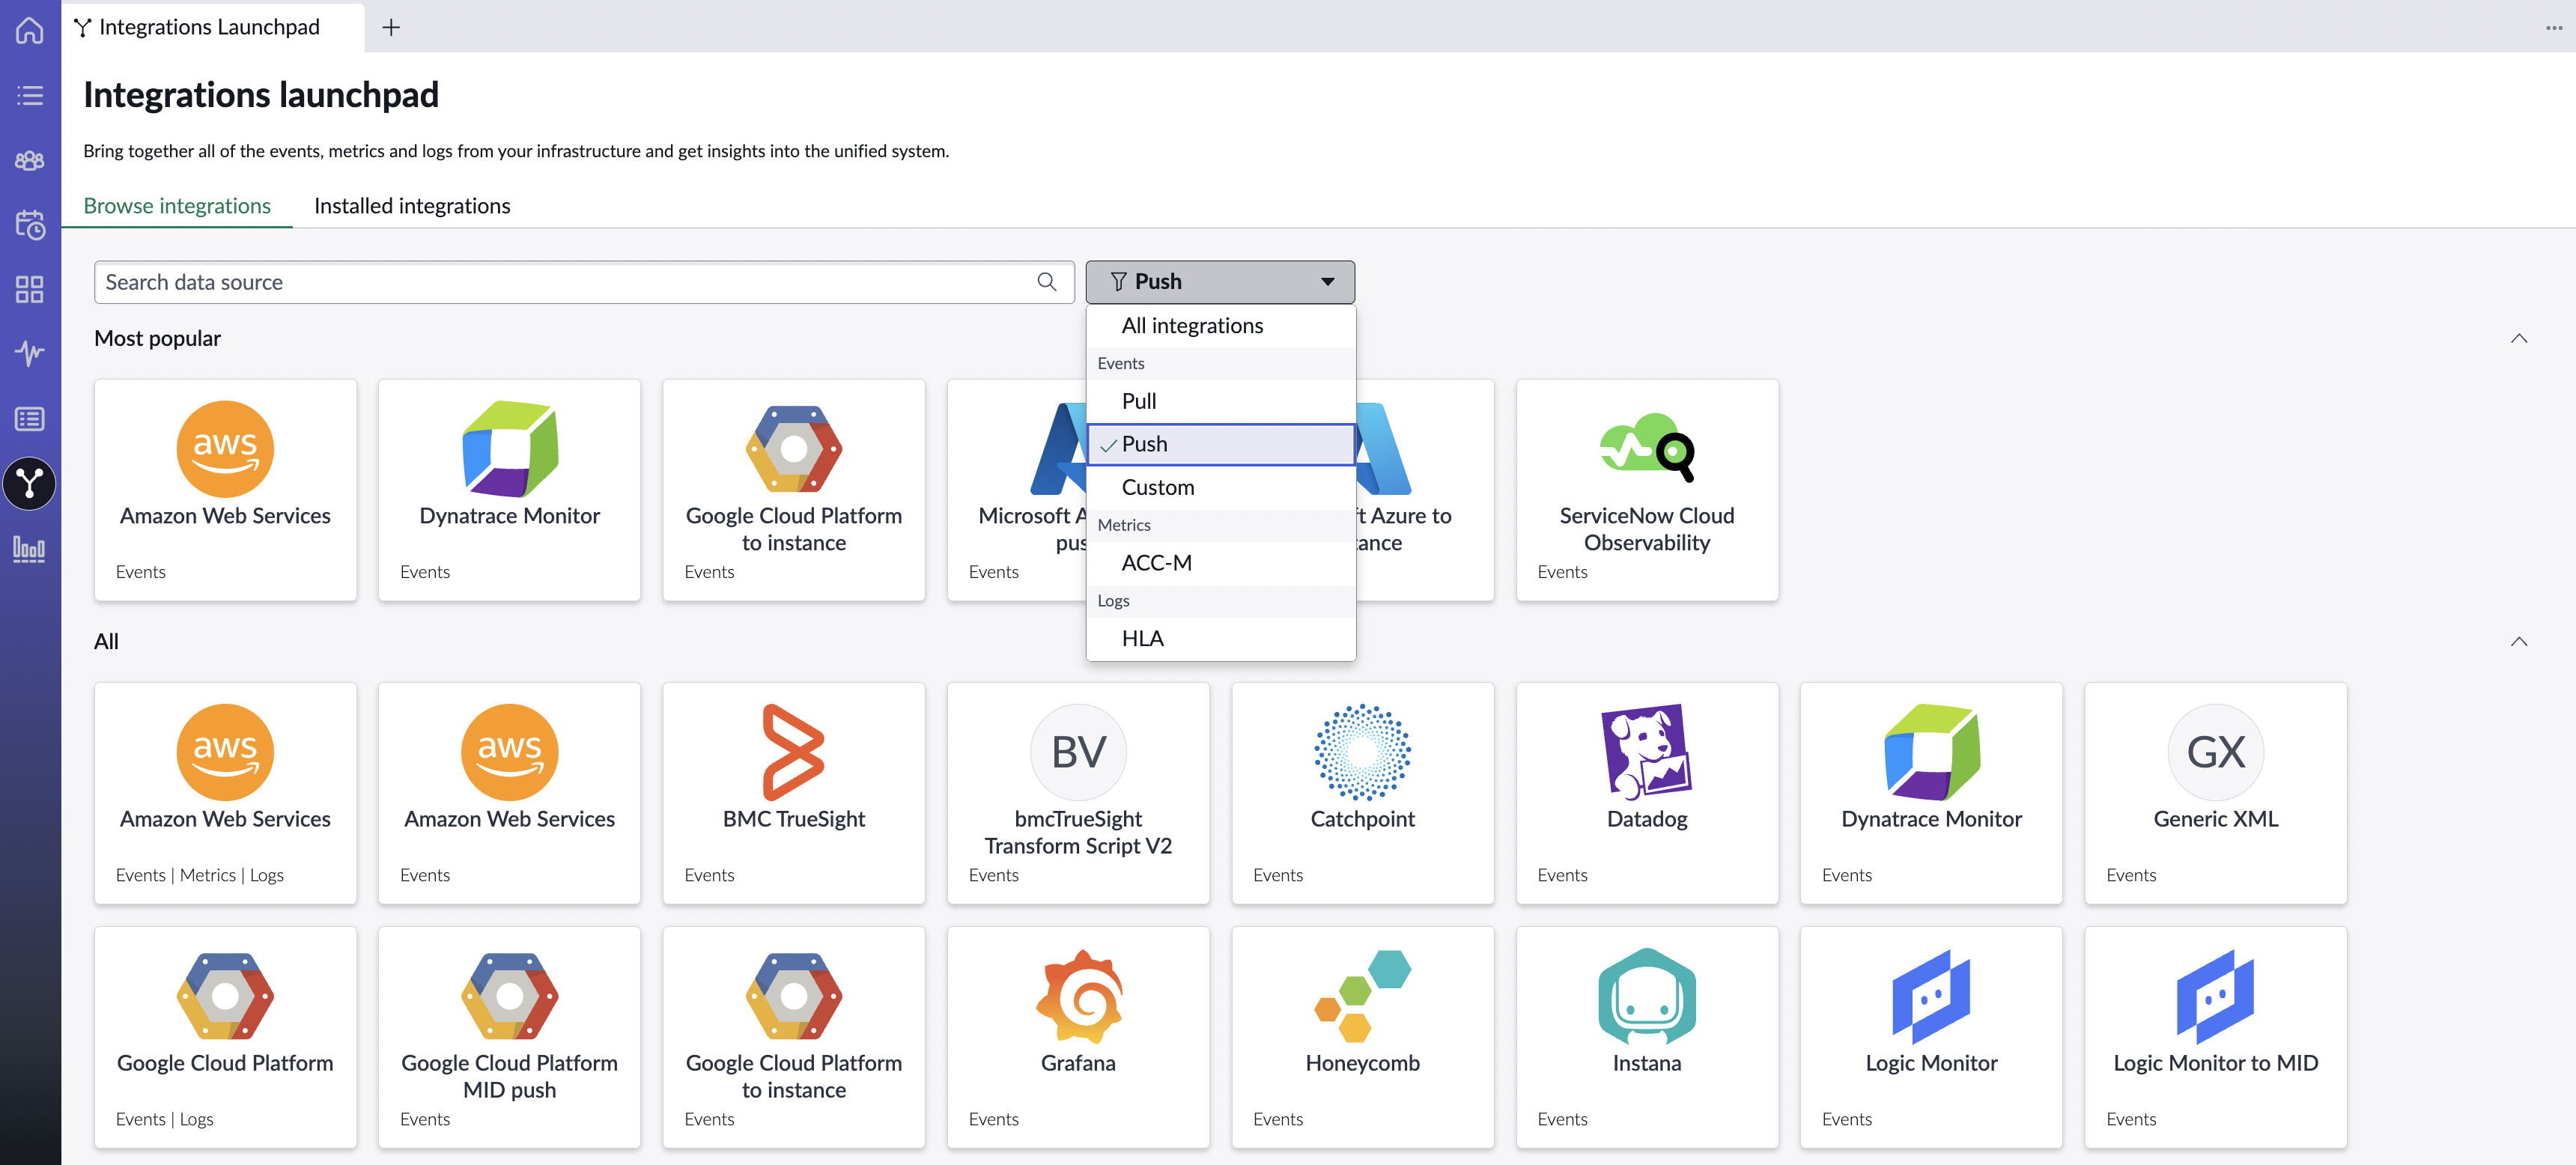Click the Search data source field
Image resolution: width=2576 pixels, height=1165 pixels.
(584, 282)
